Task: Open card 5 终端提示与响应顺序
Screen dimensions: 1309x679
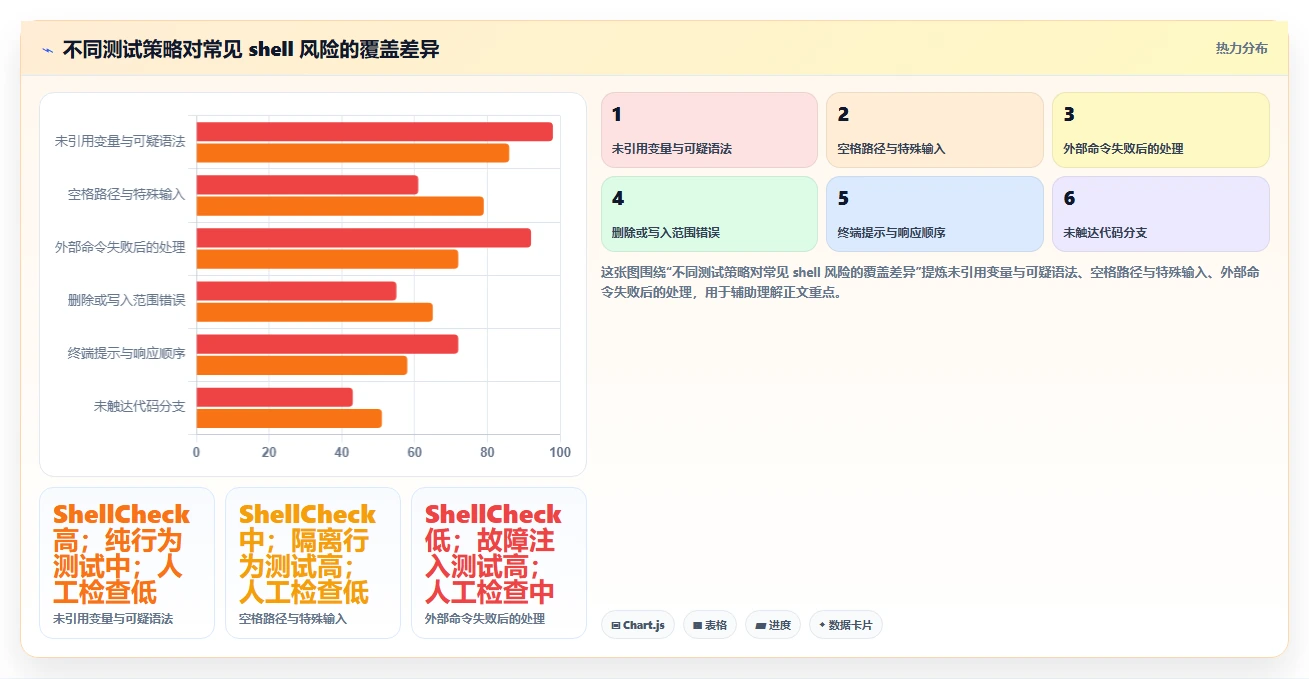Action: point(935,214)
